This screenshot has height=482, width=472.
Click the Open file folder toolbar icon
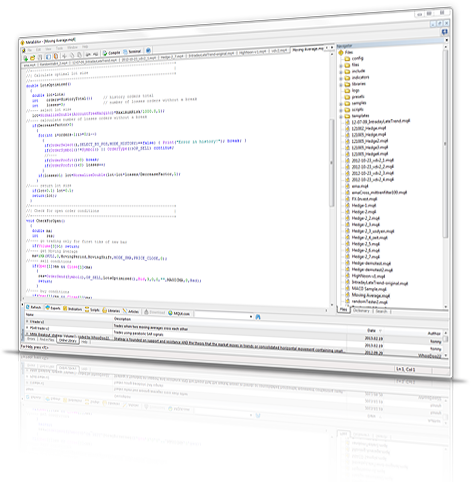coord(32,58)
